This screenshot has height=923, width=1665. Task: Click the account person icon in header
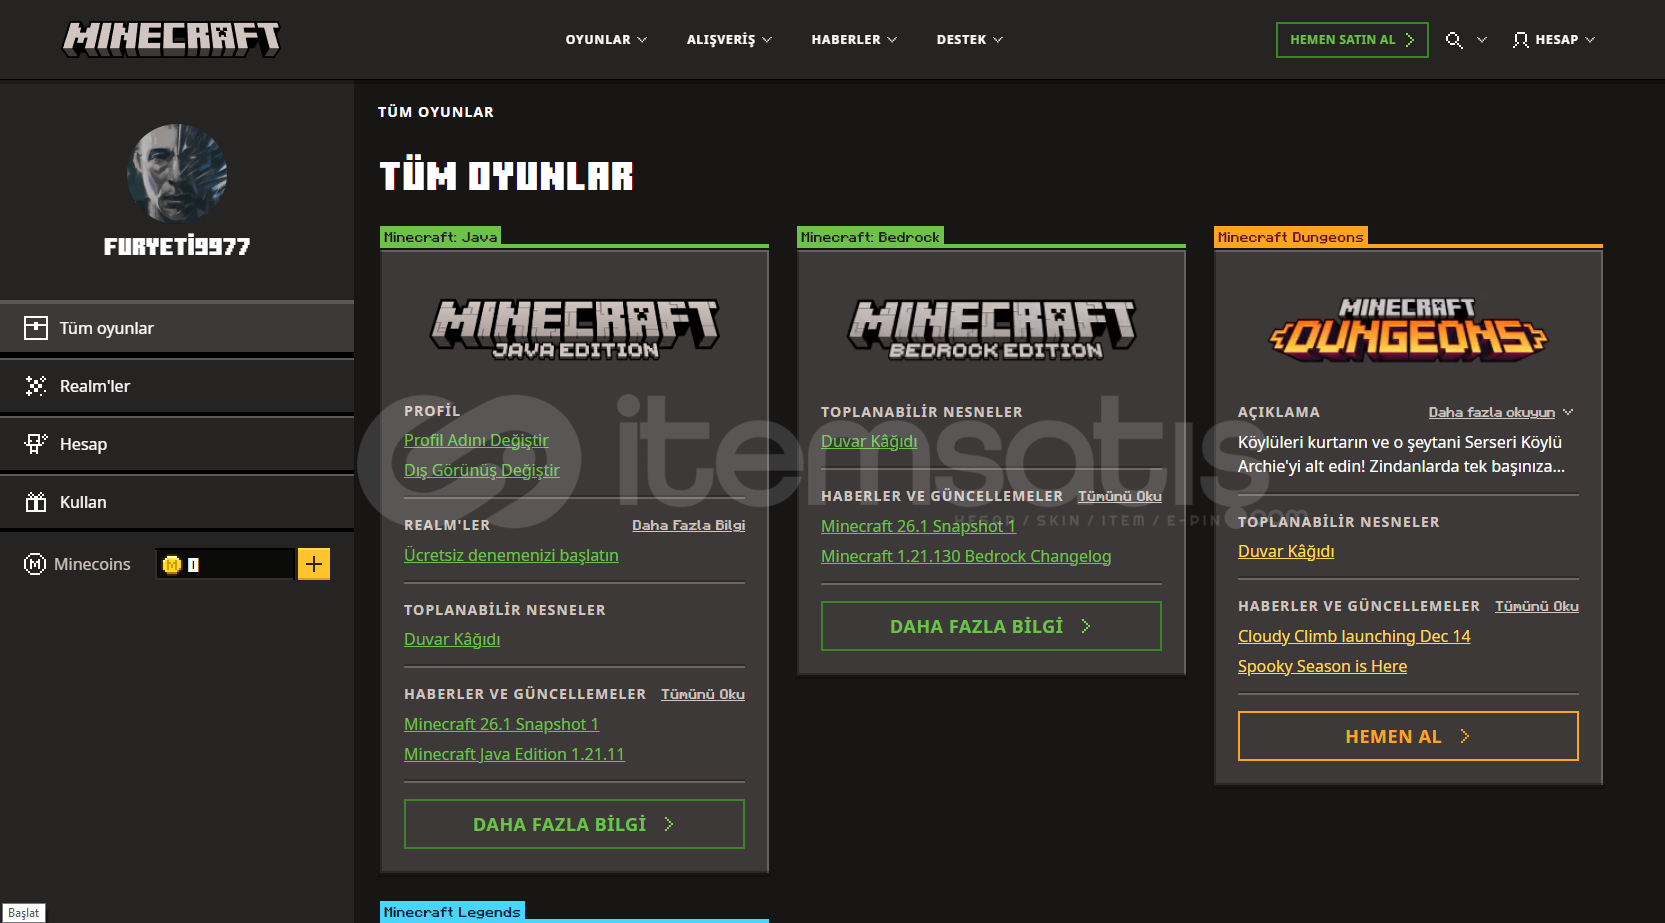point(1520,40)
